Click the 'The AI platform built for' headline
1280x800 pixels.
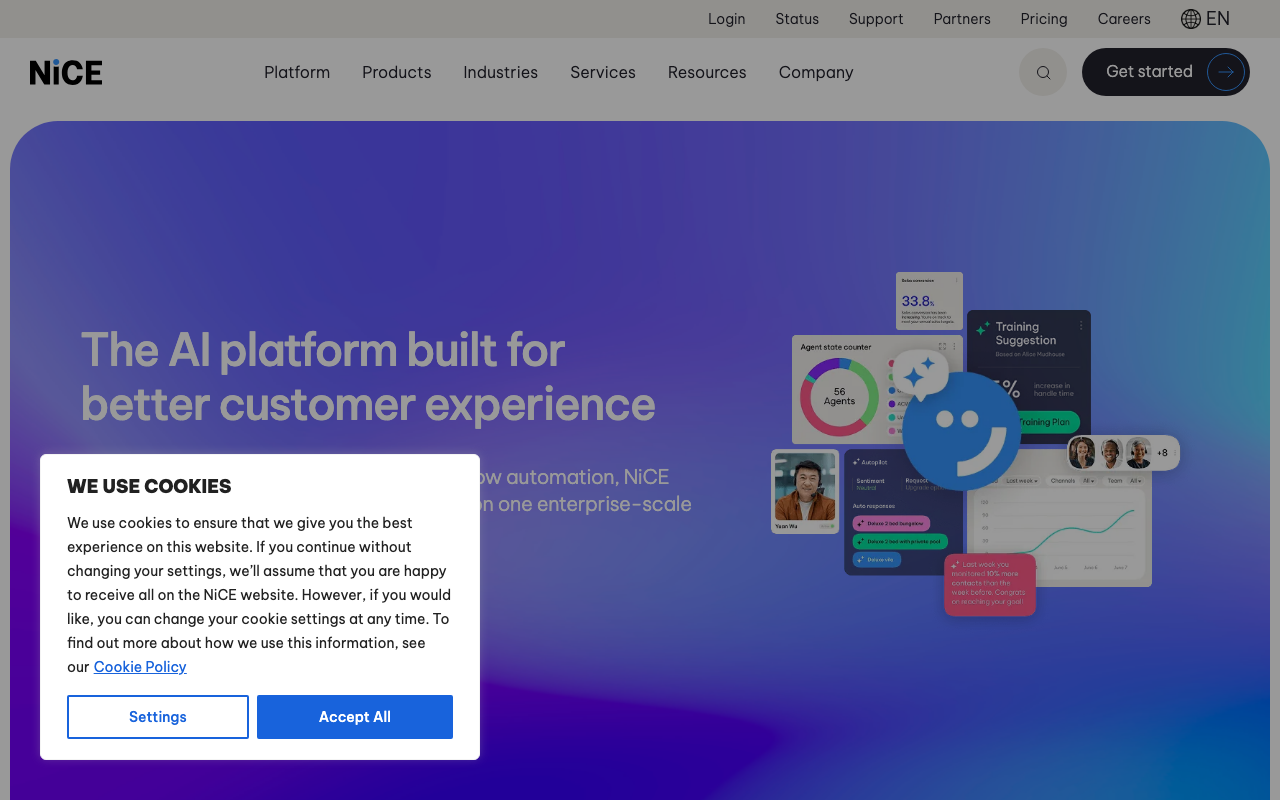pyautogui.click(x=323, y=350)
